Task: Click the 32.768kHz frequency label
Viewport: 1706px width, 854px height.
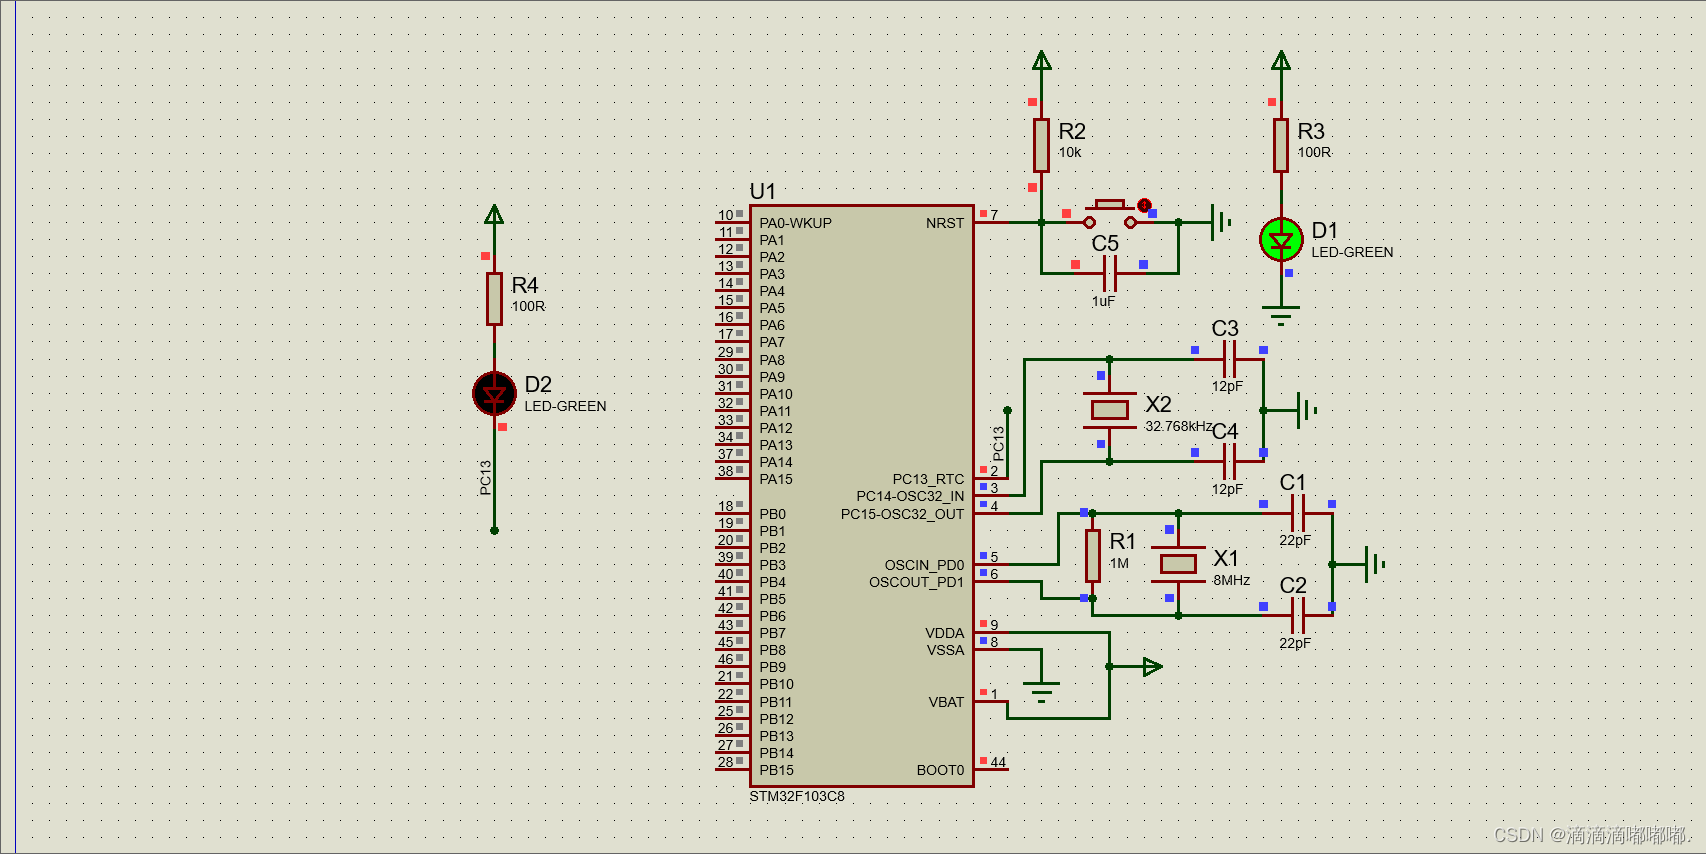Action: 1179,427
